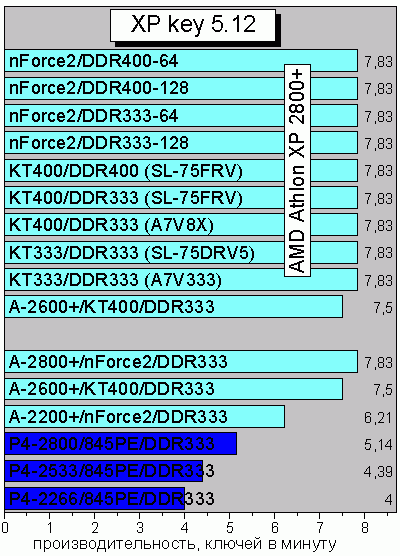Click the 6,21 value label
The height and width of the screenshot is (556, 400).
click(x=378, y=418)
